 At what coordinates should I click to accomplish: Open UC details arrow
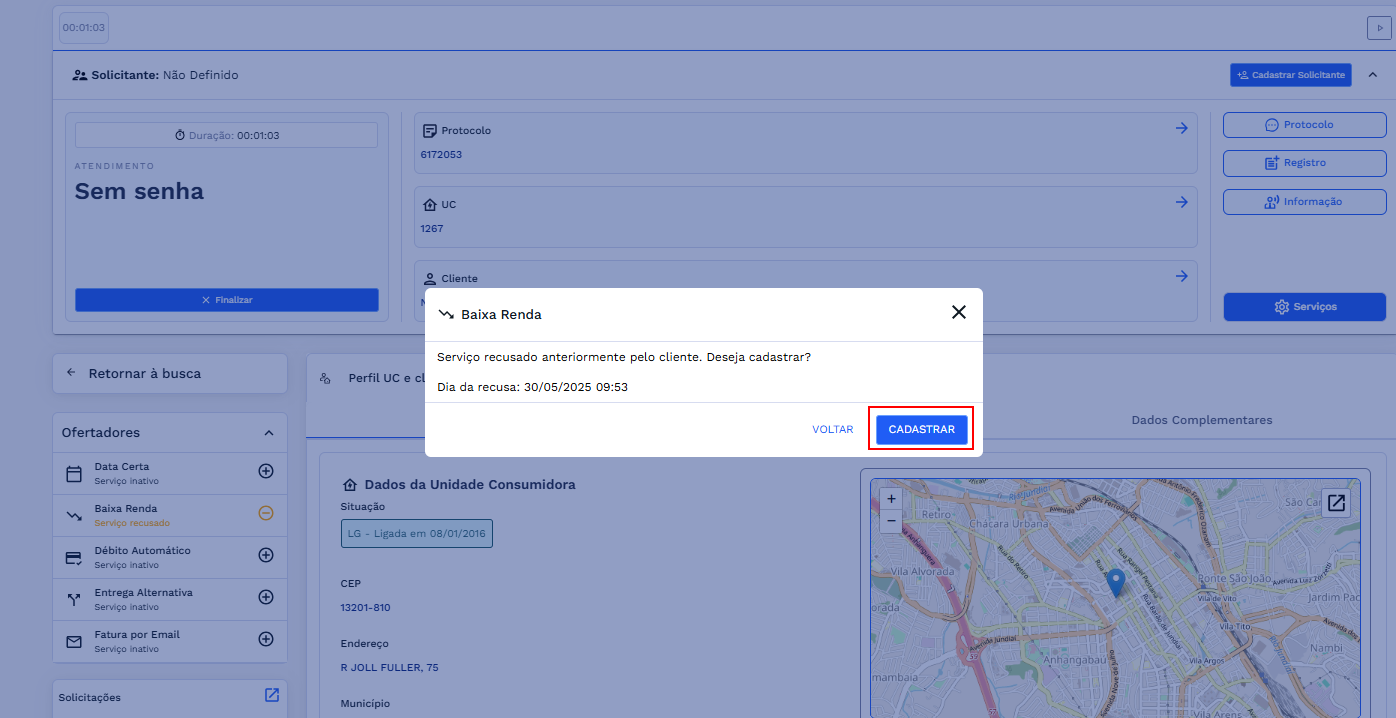(1181, 202)
